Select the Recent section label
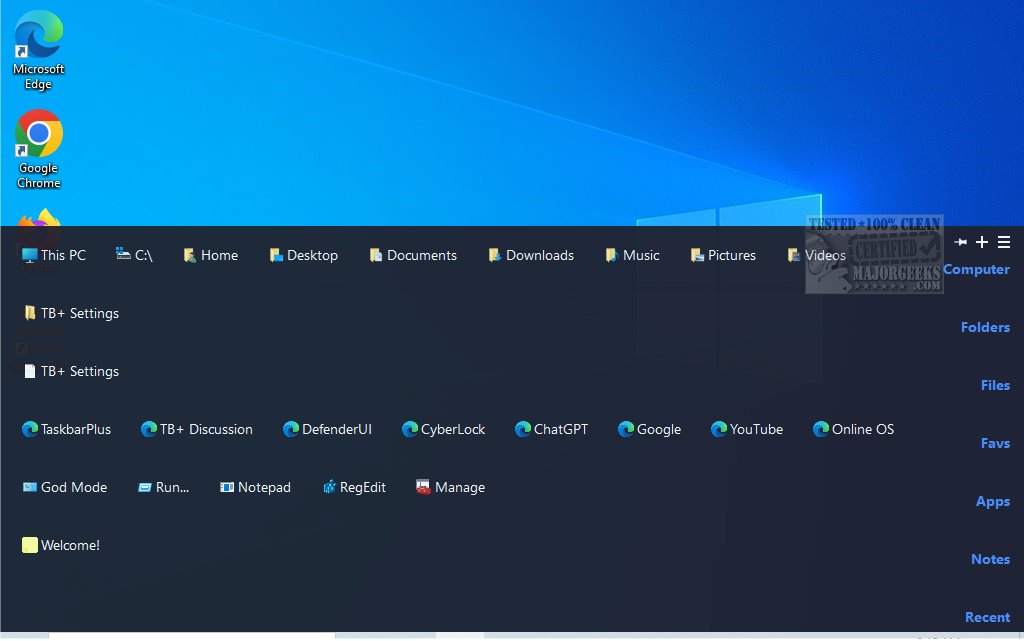This screenshot has height=641, width=1024. click(987, 618)
